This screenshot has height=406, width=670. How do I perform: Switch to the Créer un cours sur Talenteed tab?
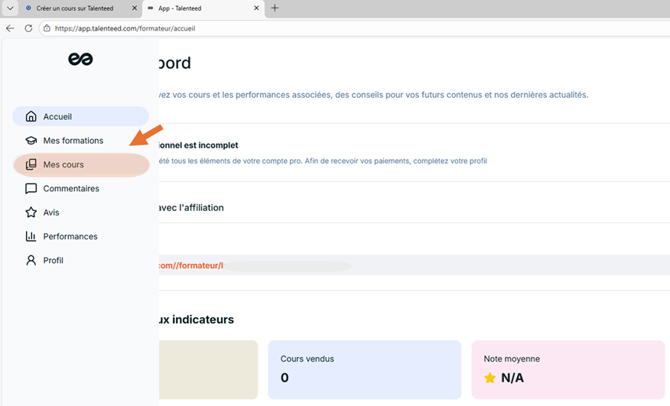pos(74,8)
